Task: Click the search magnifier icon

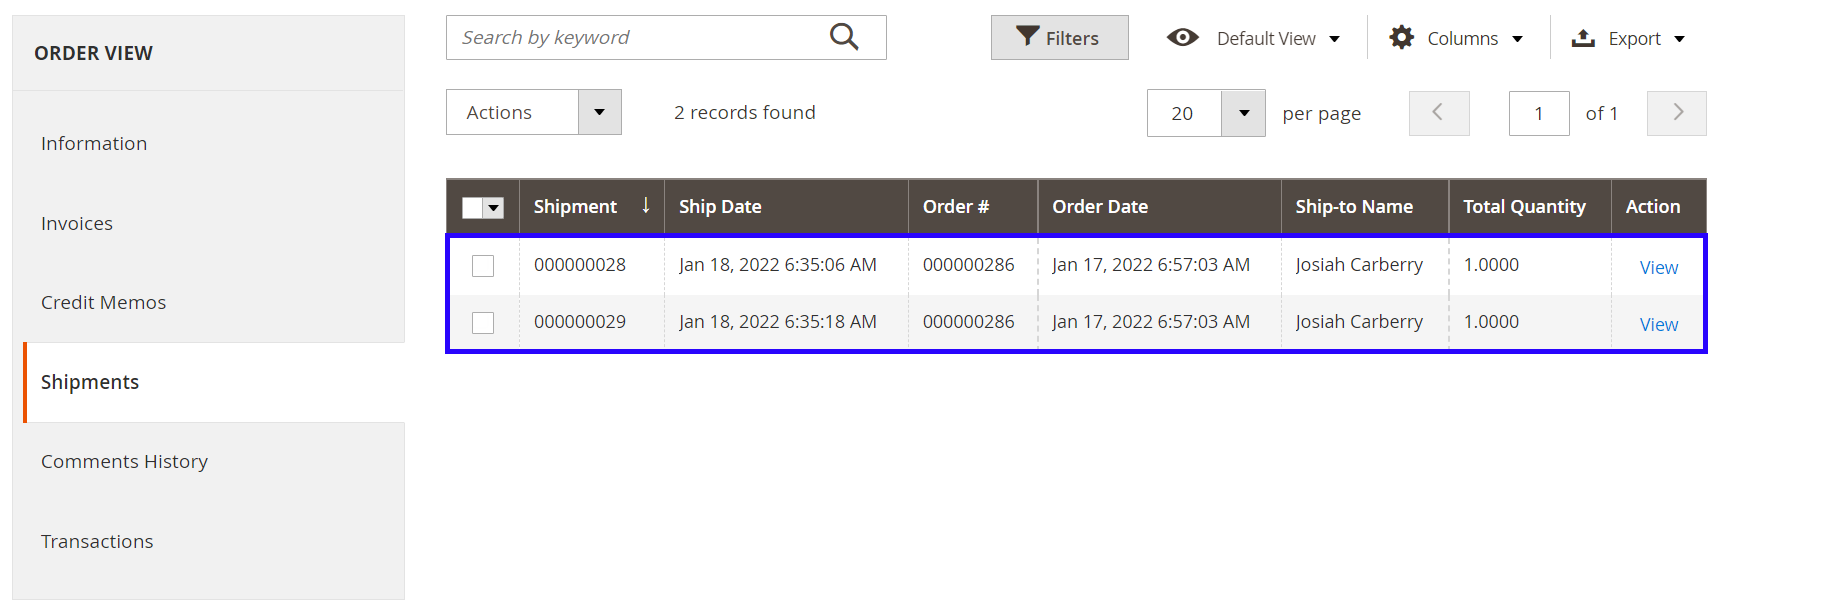Action: (844, 37)
